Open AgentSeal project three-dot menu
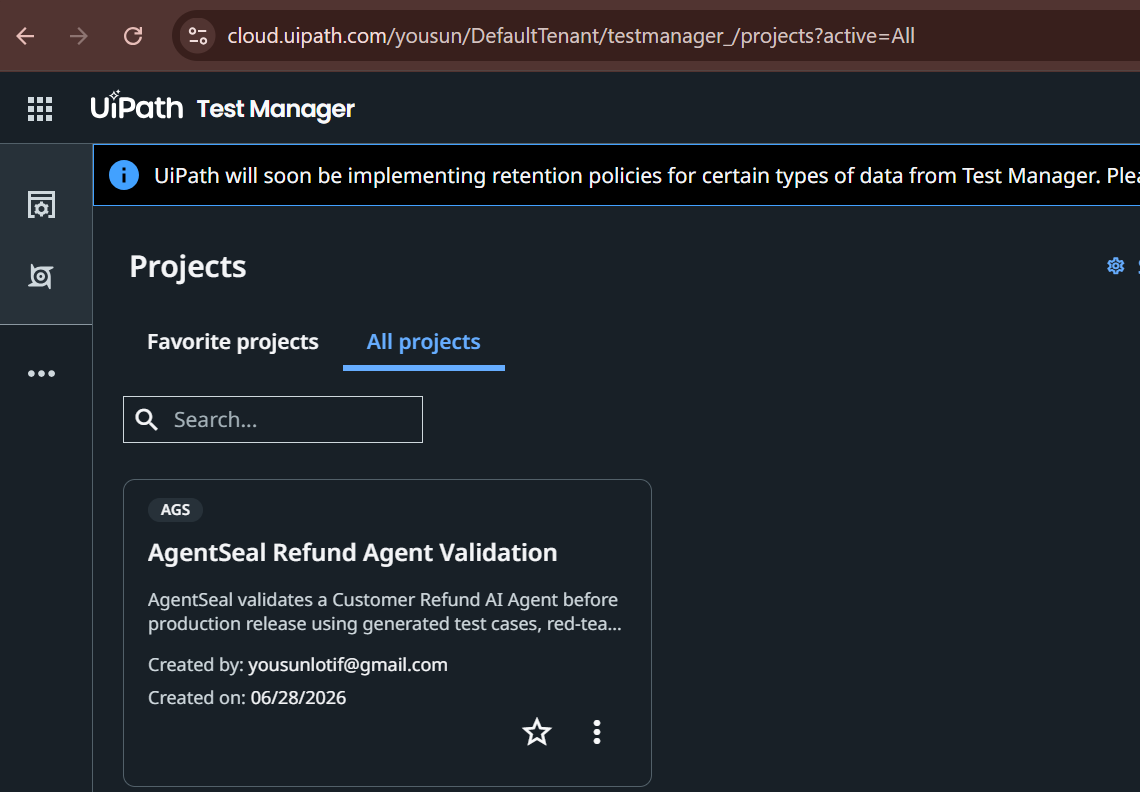Screen dimensions: 1140x792 [597, 732]
